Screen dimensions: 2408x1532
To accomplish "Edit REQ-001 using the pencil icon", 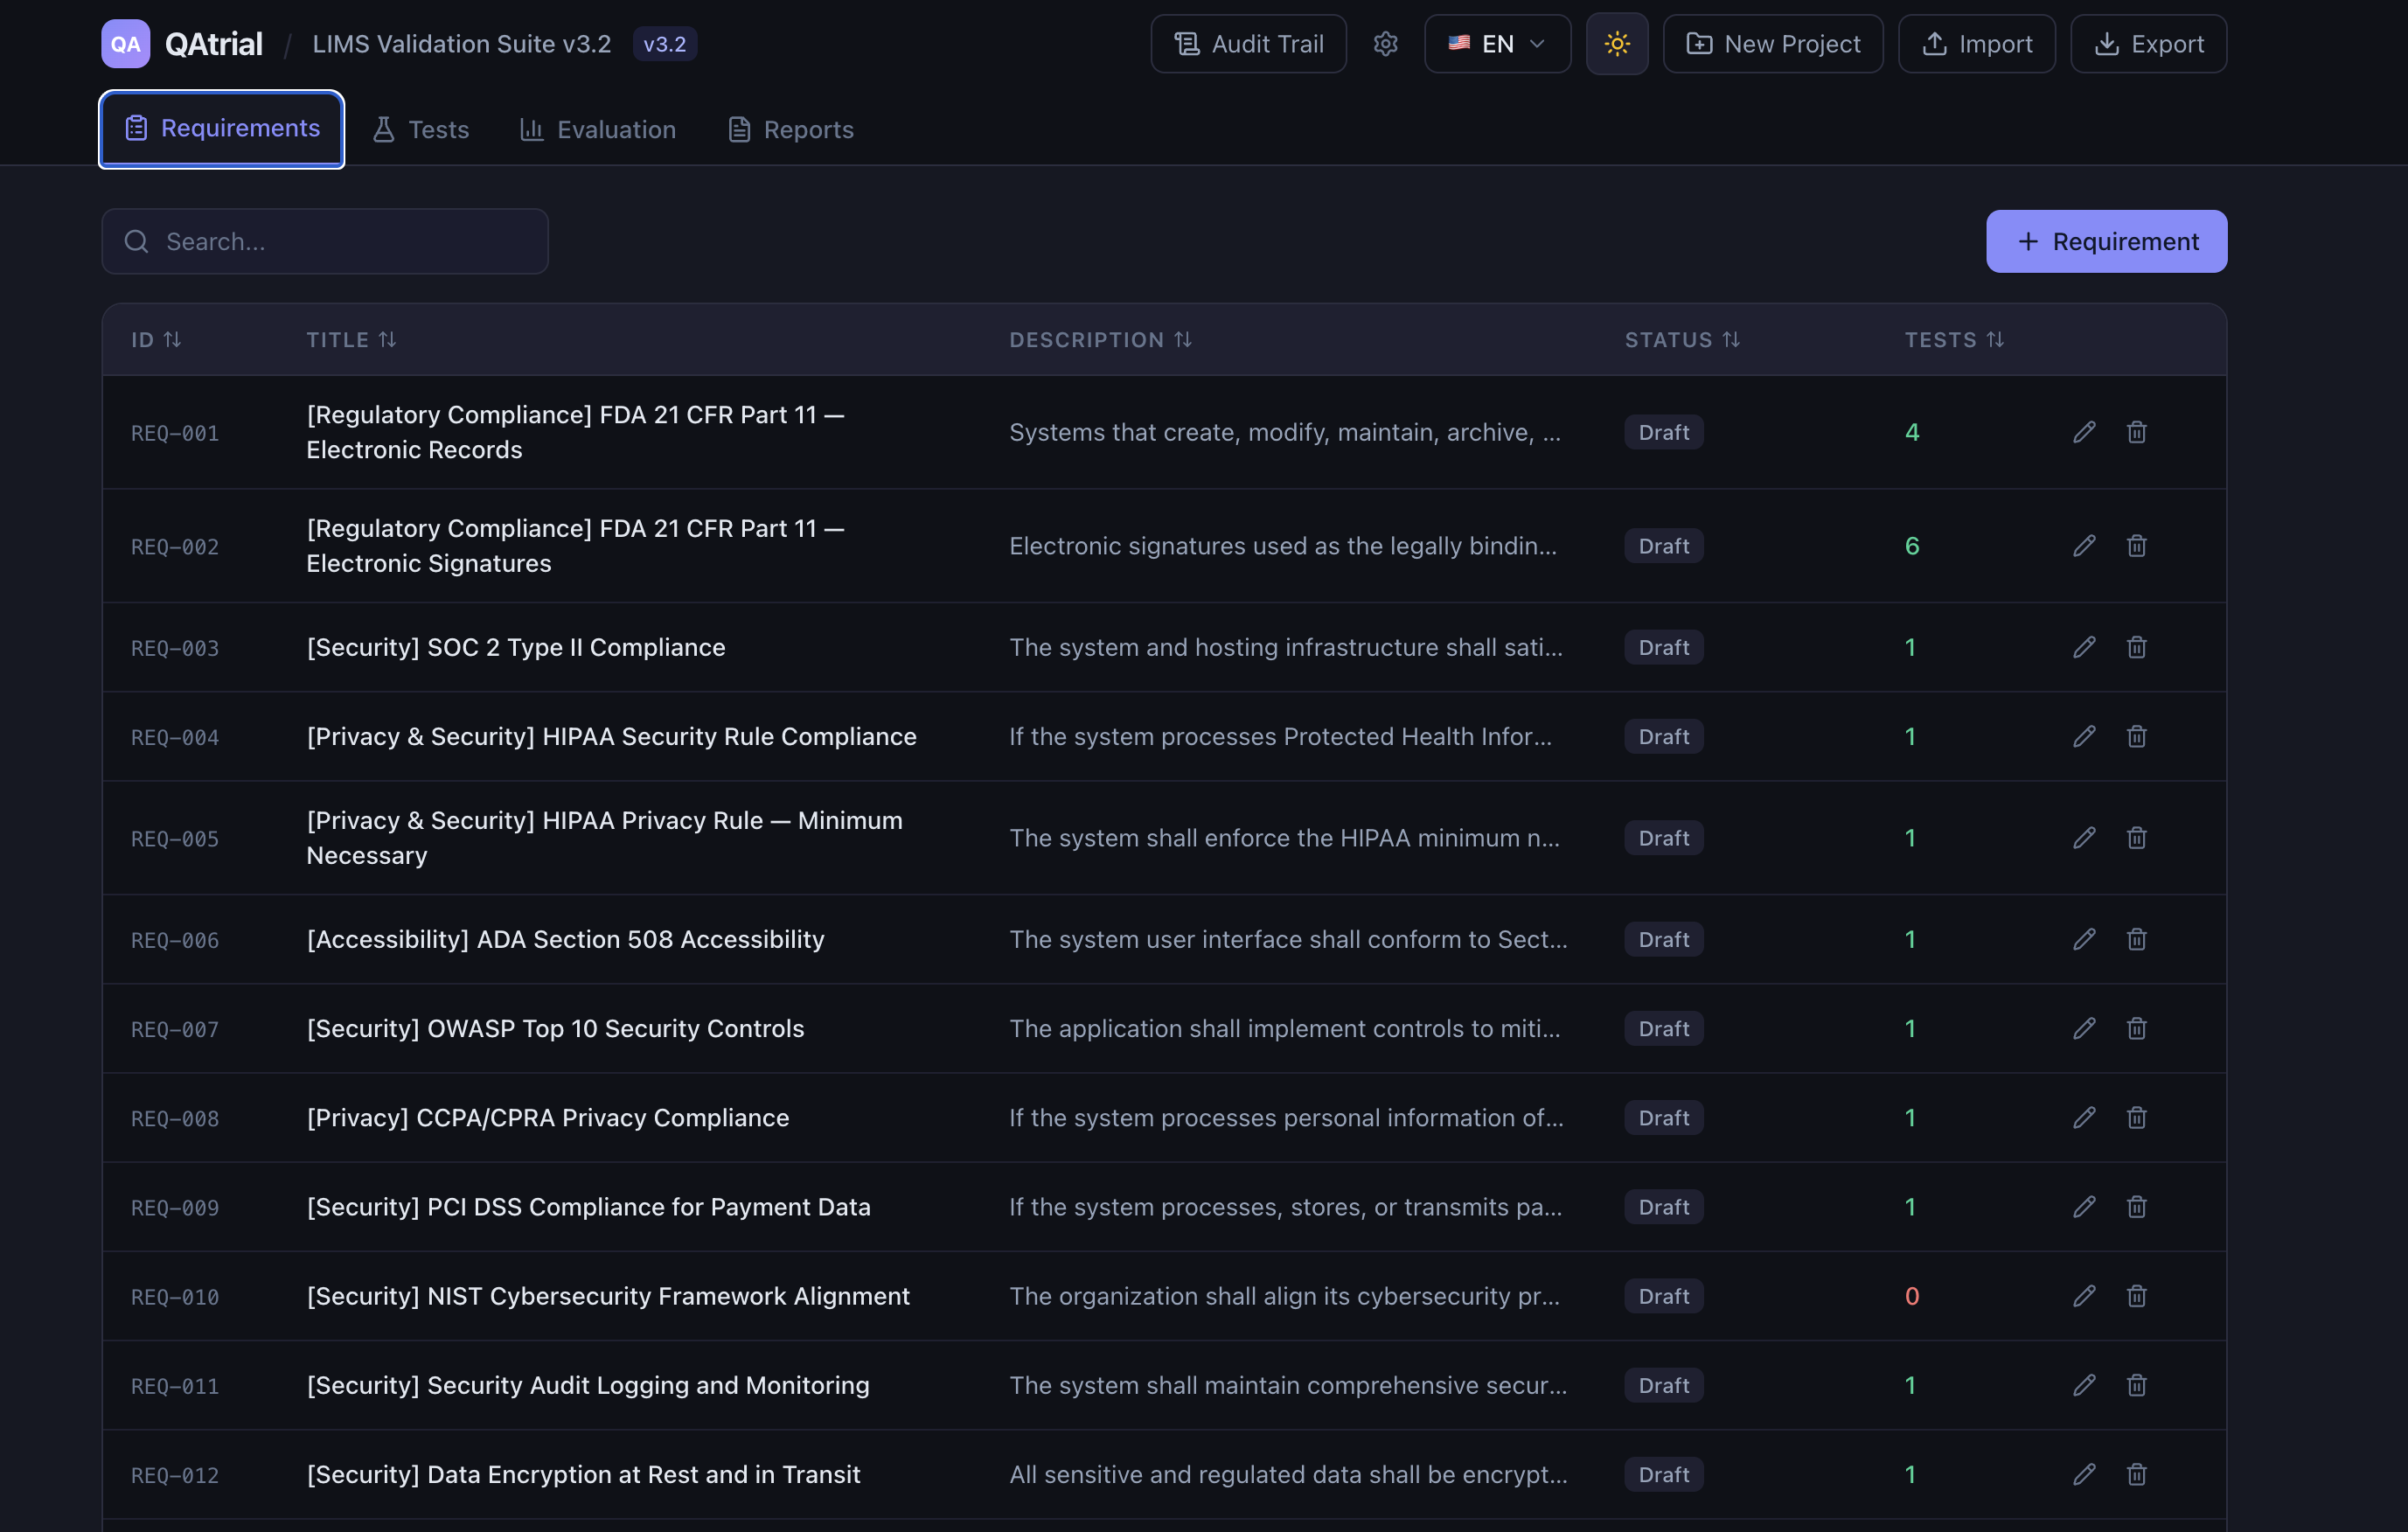I will point(2085,431).
